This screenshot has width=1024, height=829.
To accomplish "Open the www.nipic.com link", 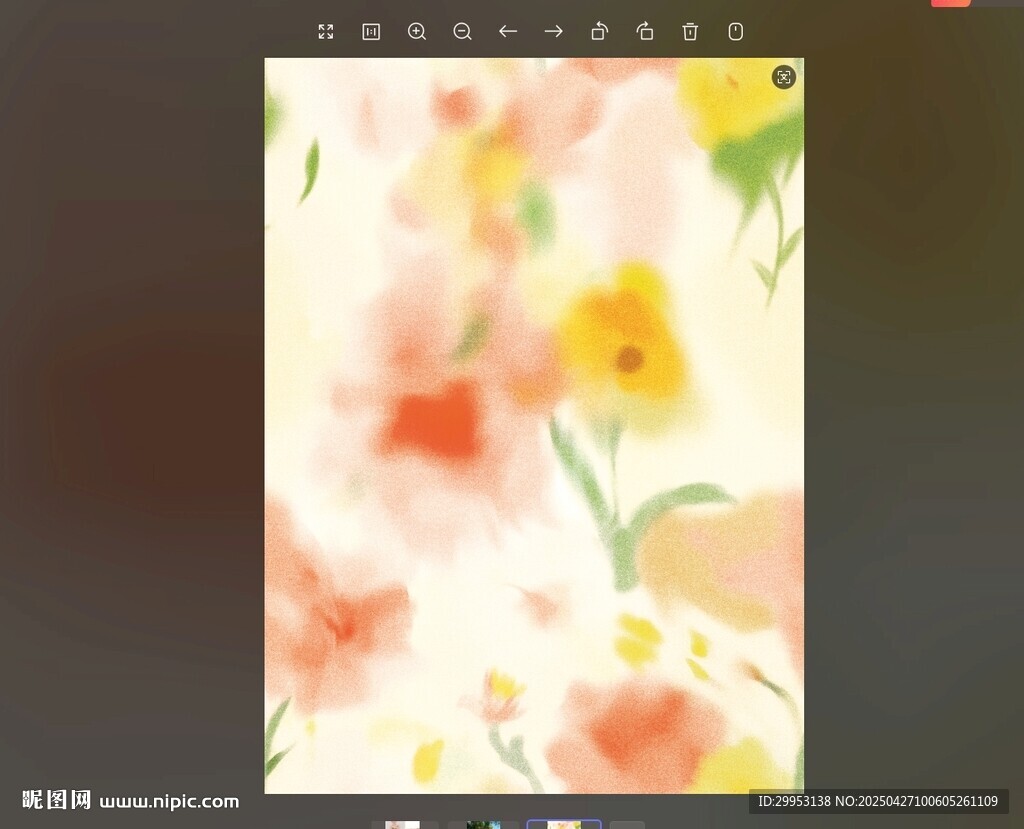I will pyautogui.click(x=168, y=801).
